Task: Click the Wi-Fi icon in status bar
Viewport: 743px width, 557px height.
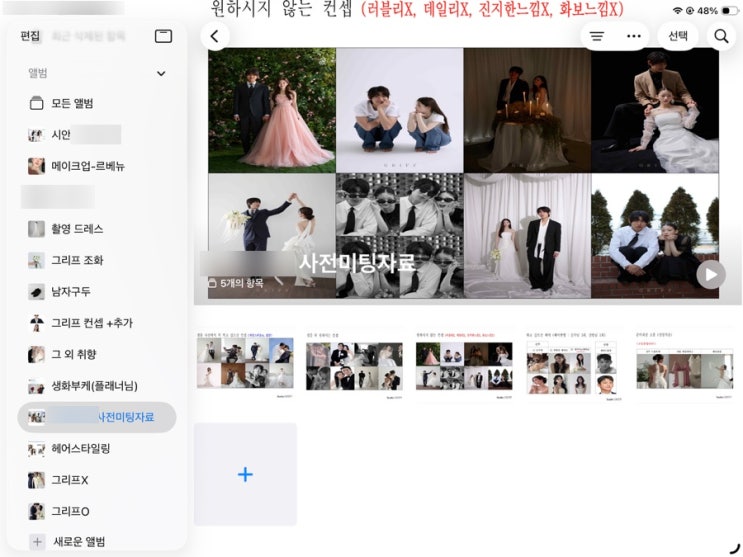Action: tap(678, 10)
